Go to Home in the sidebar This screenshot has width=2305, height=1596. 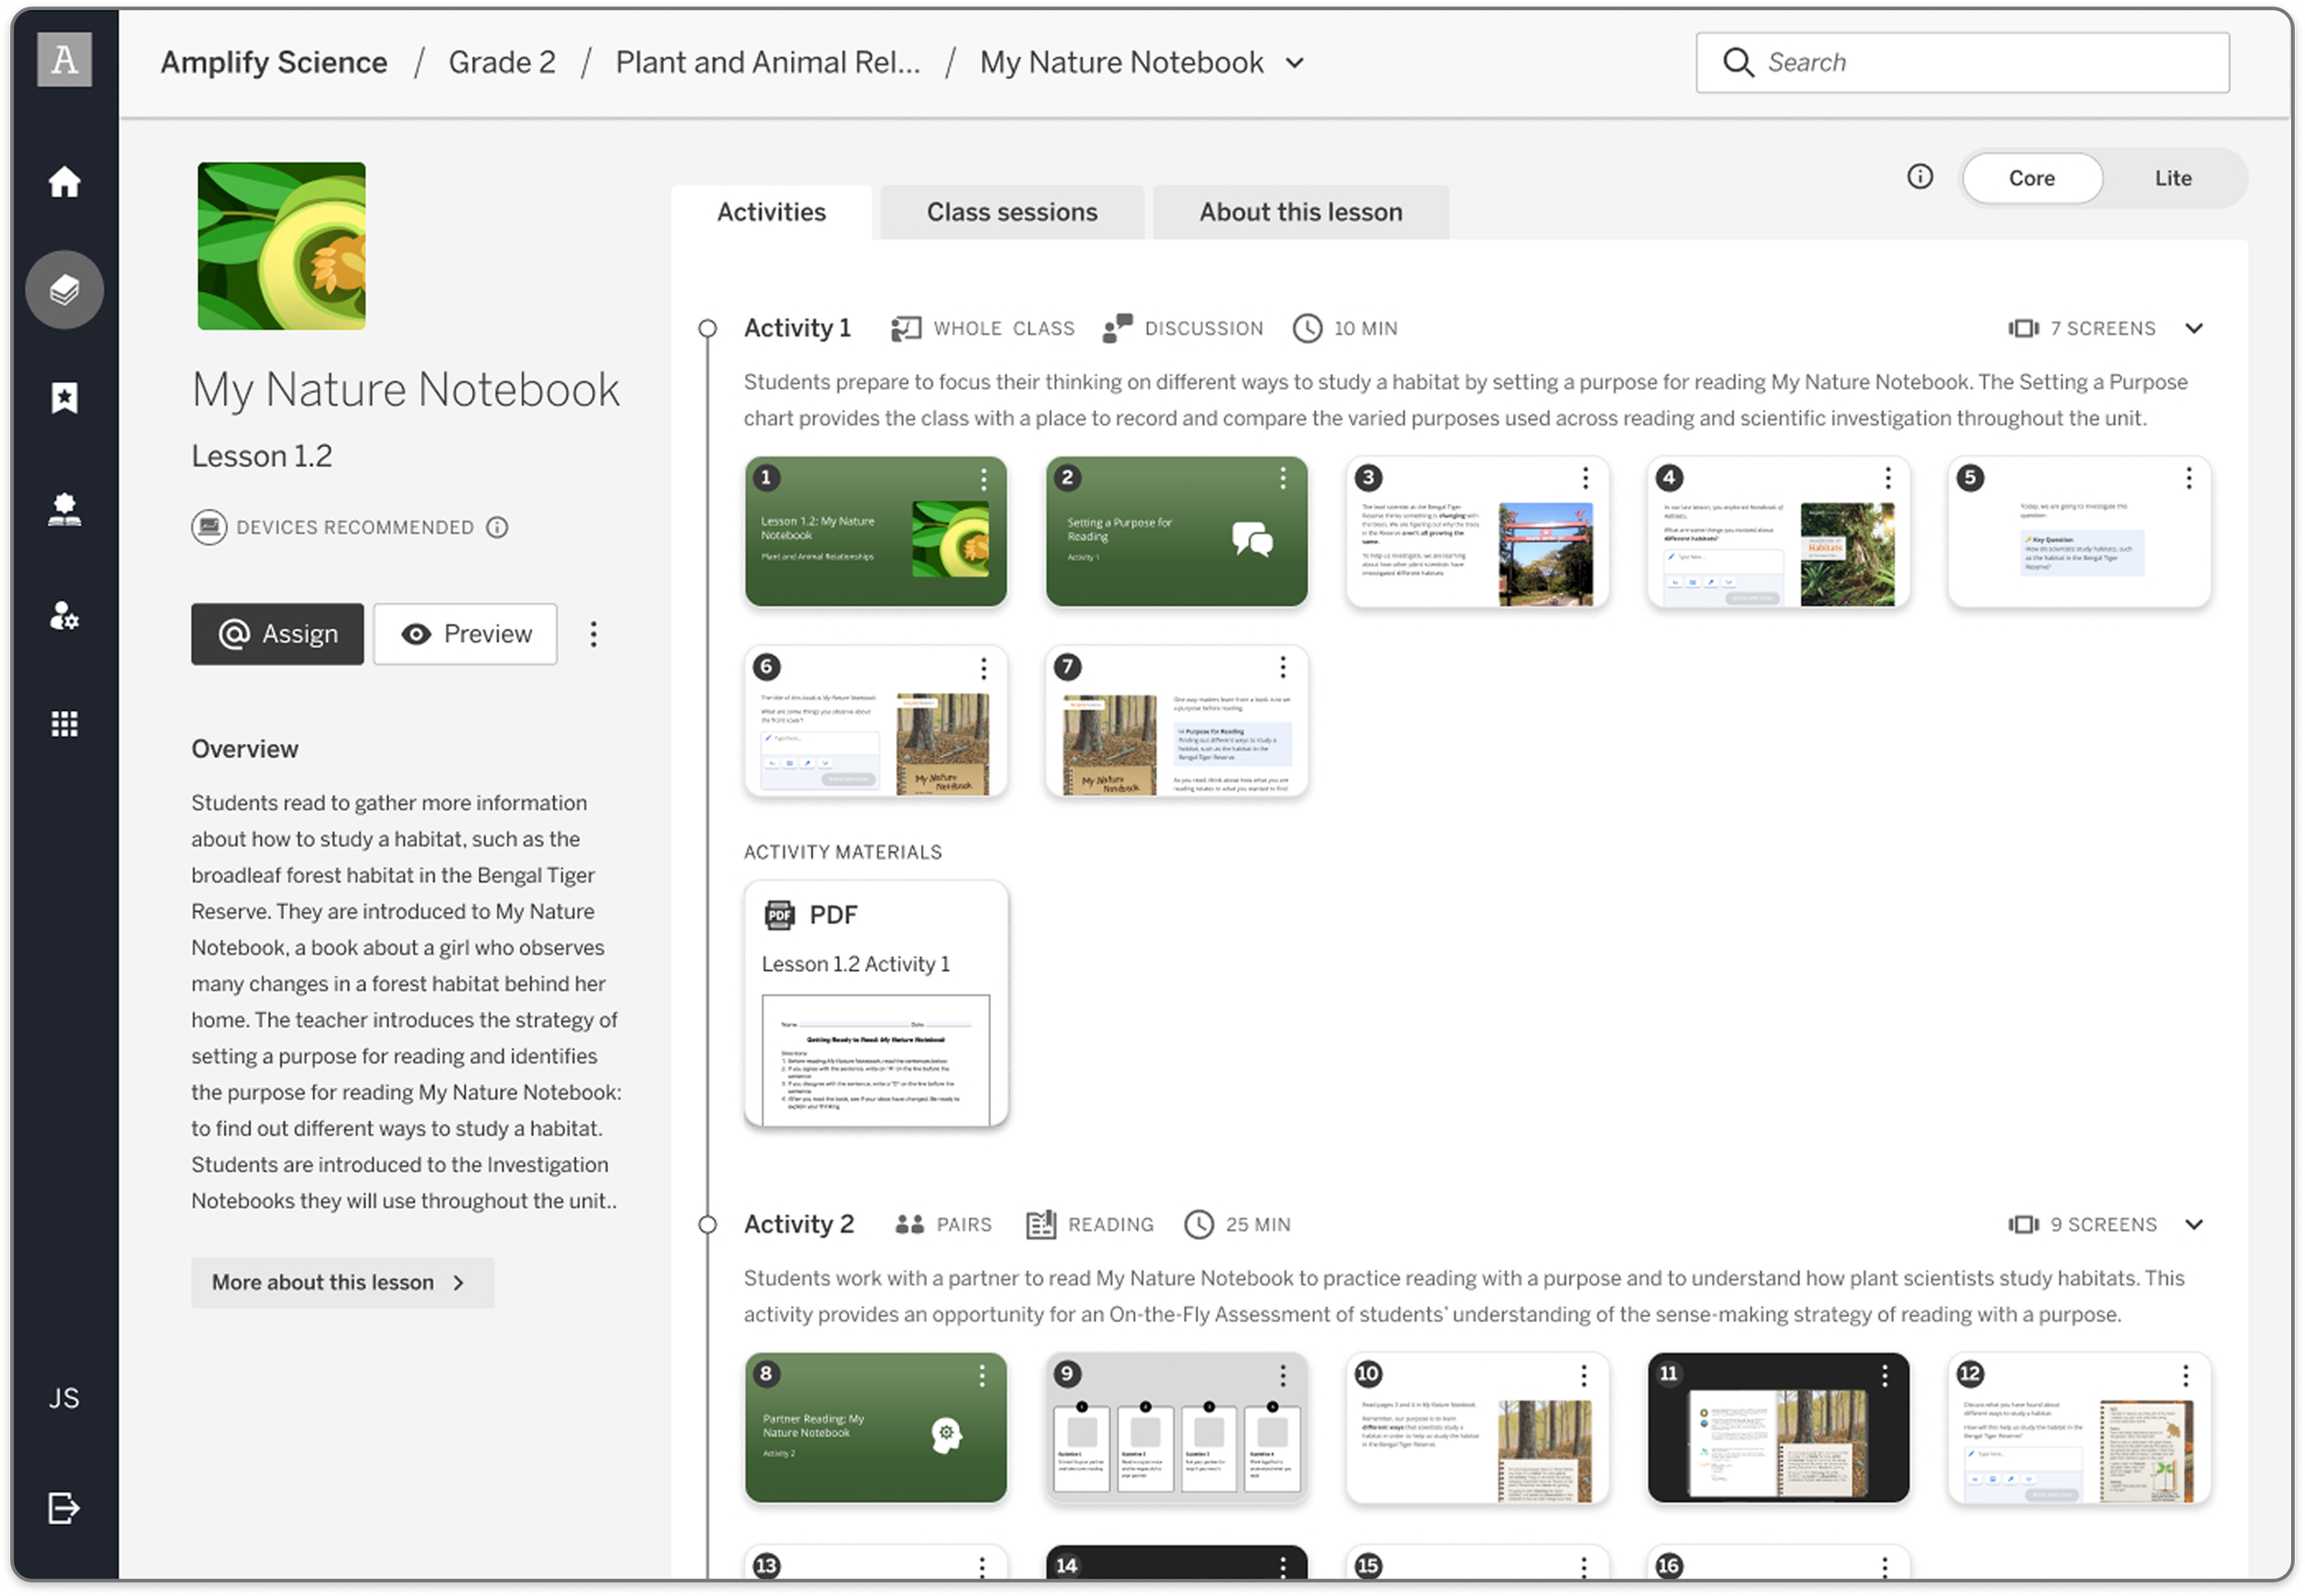click(64, 182)
